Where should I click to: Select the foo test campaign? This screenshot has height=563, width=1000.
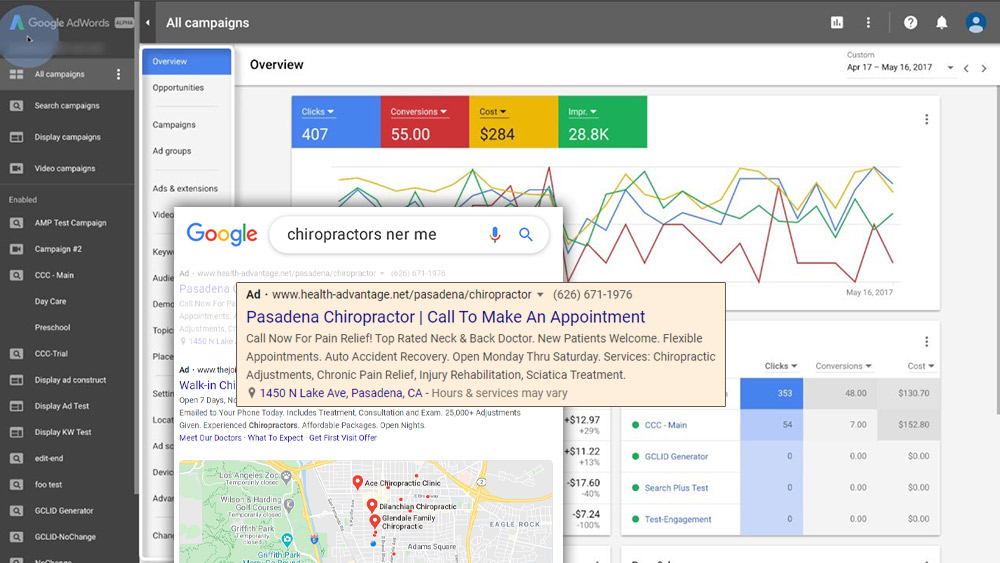[48, 485]
